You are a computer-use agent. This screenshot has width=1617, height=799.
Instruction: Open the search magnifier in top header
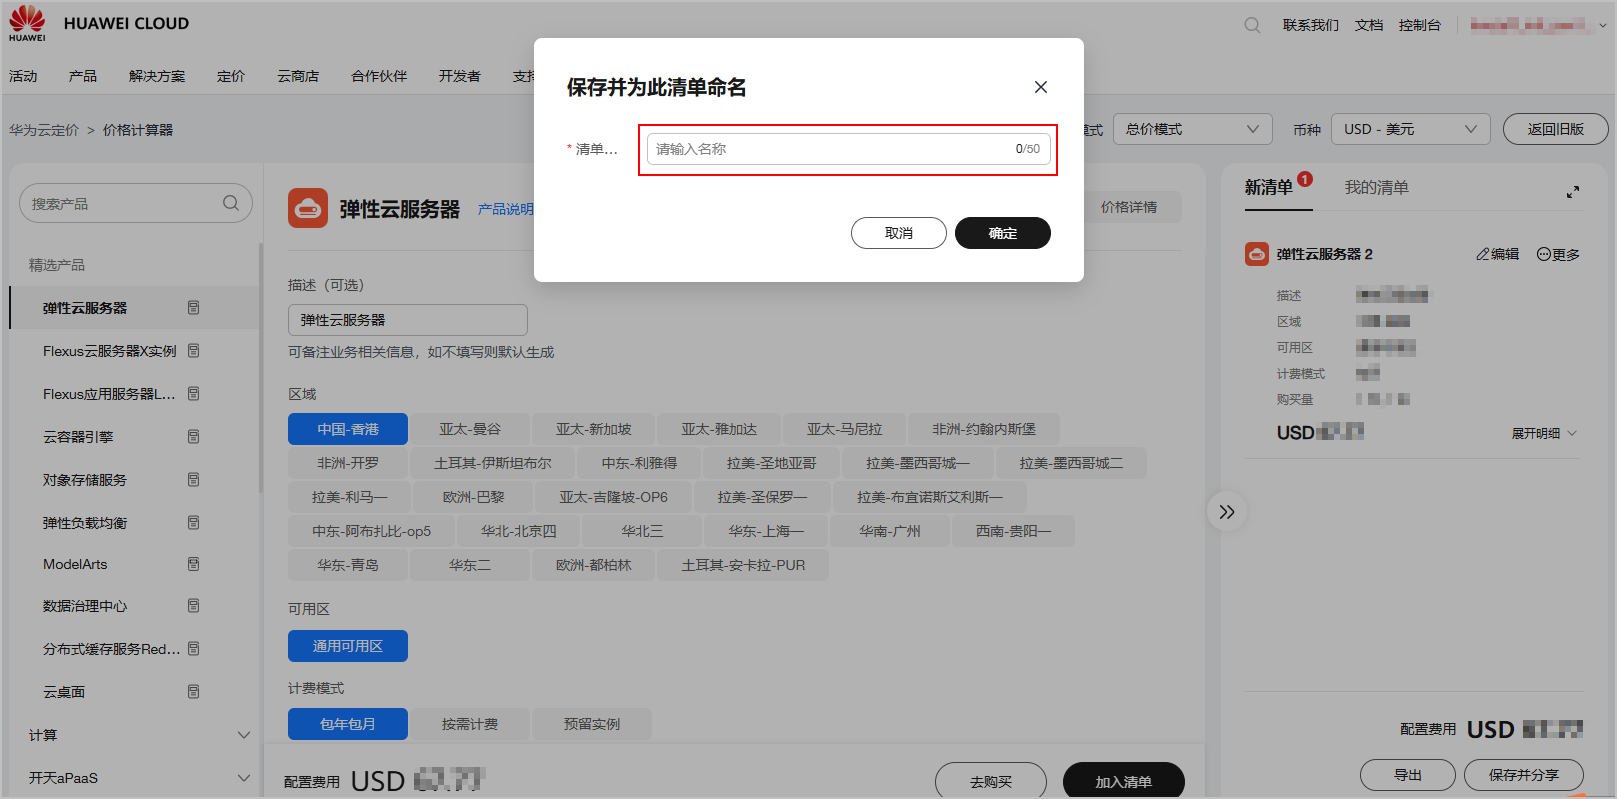pyautogui.click(x=1252, y=25)
